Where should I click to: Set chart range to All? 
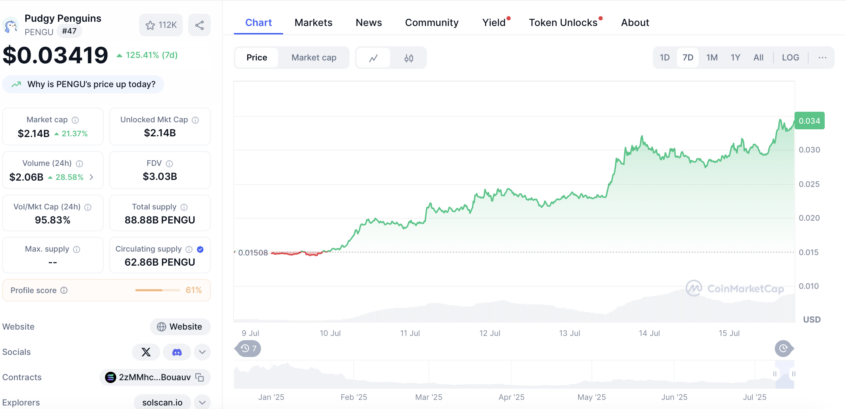(758, 57)
